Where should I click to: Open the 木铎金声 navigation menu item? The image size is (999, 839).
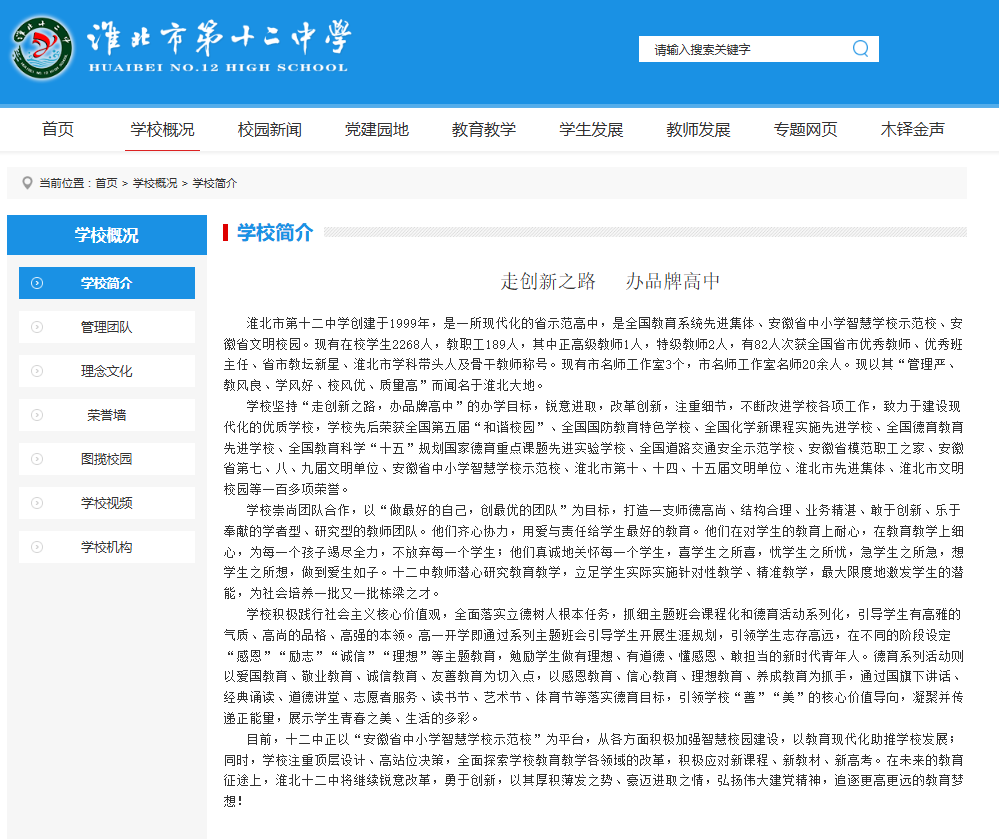click(912, 129)
